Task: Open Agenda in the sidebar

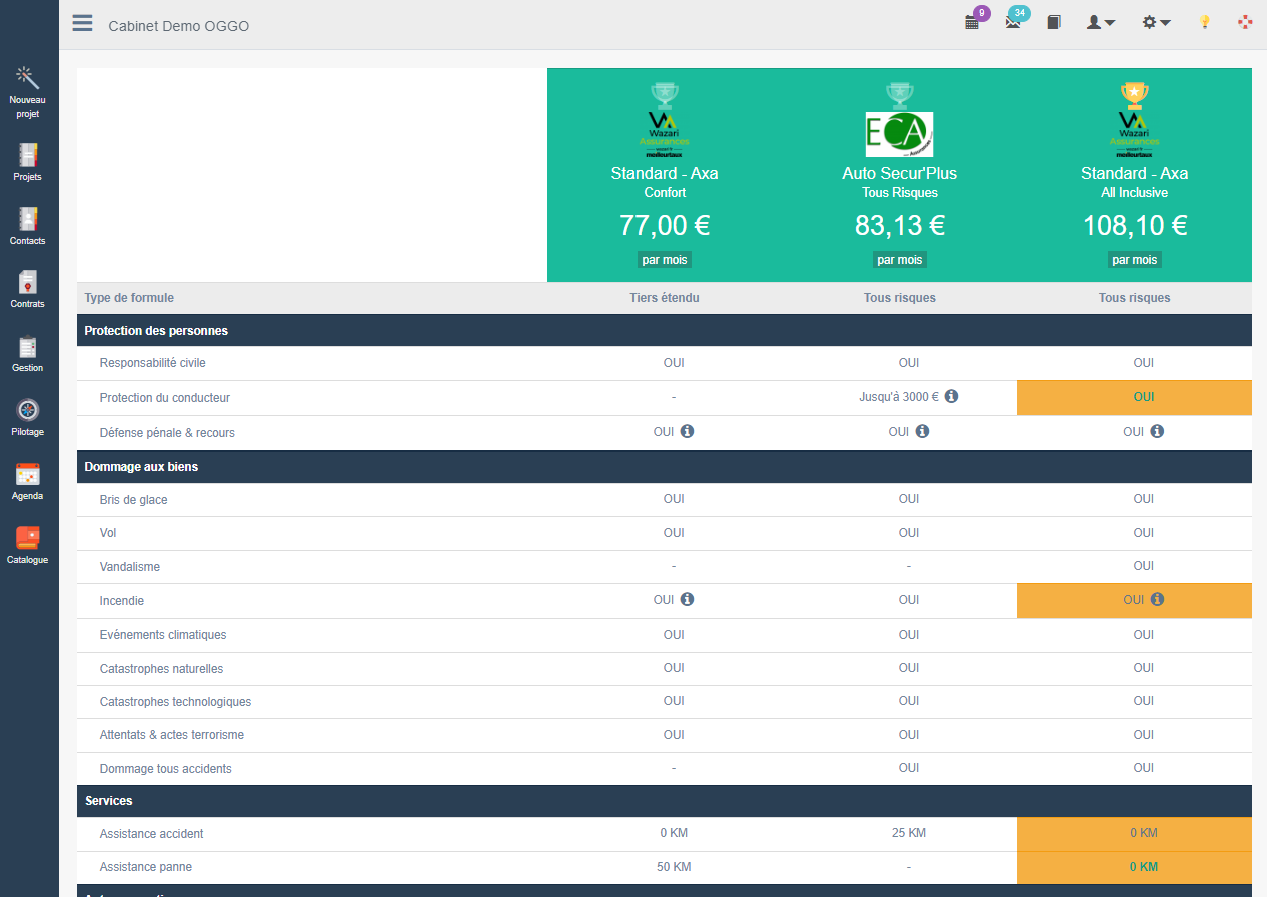Action: coord(27,476)
